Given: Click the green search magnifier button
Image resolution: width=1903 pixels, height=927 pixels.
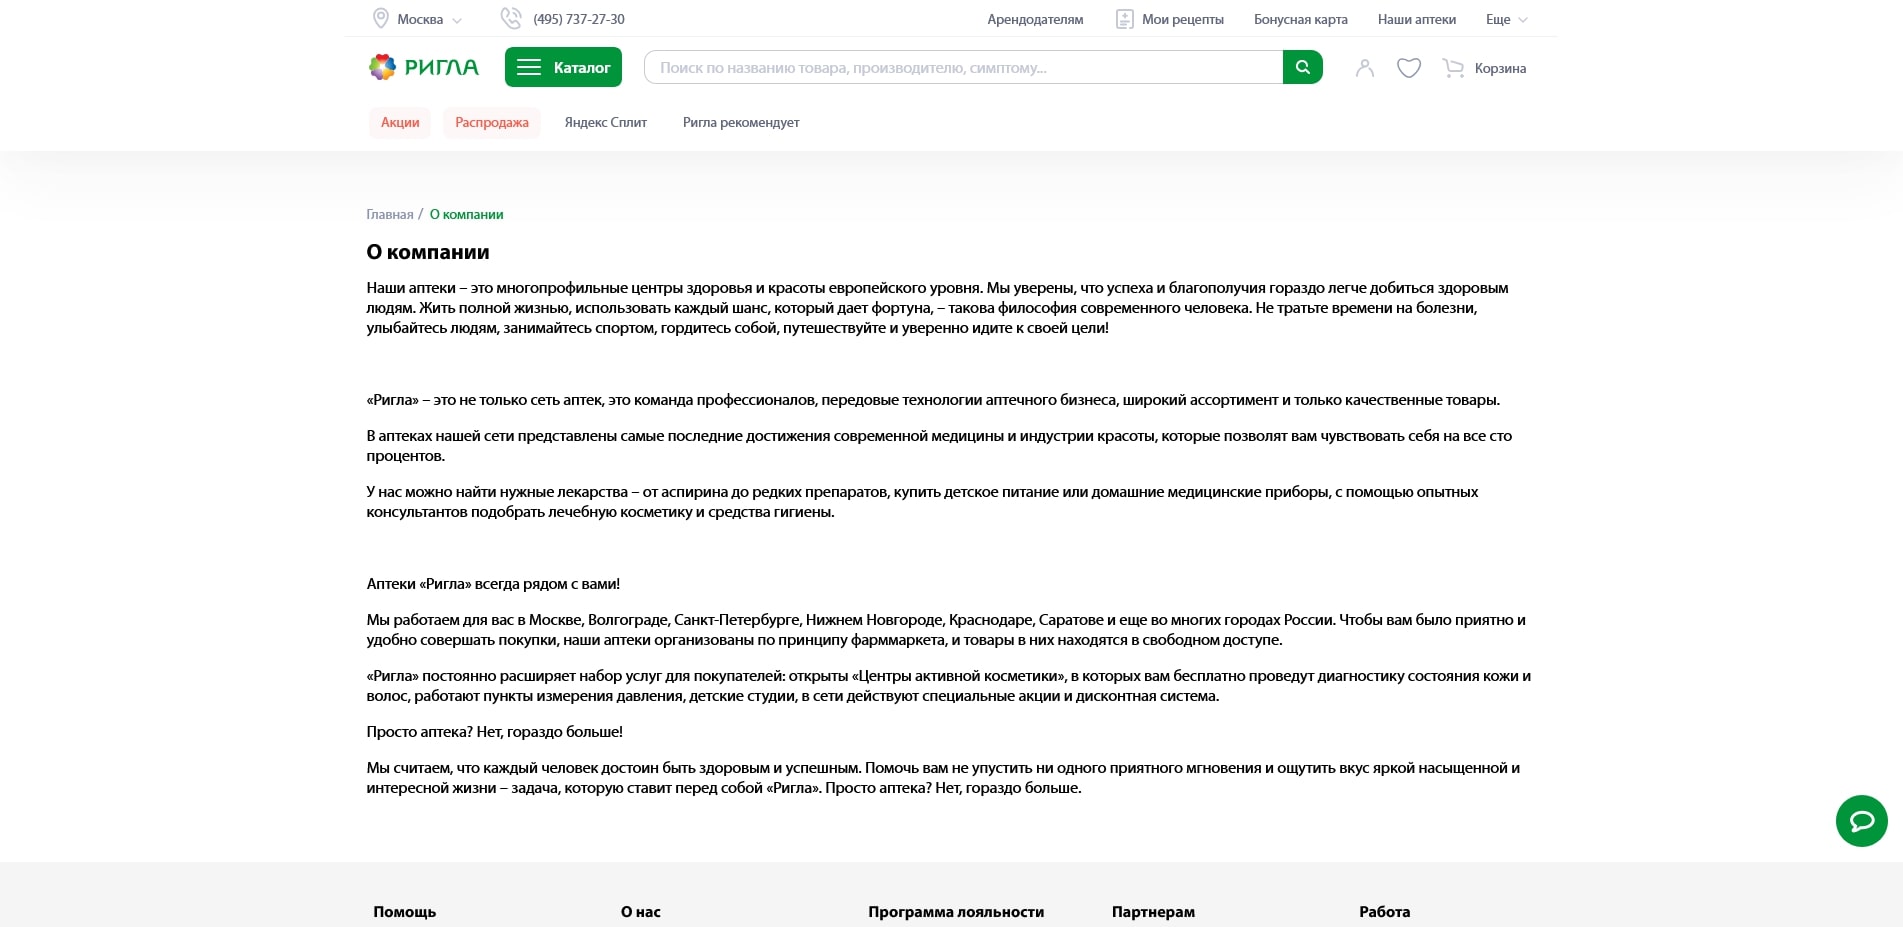Looking at the screenshot, I should pyautogui.click(x=1302, y=67).
